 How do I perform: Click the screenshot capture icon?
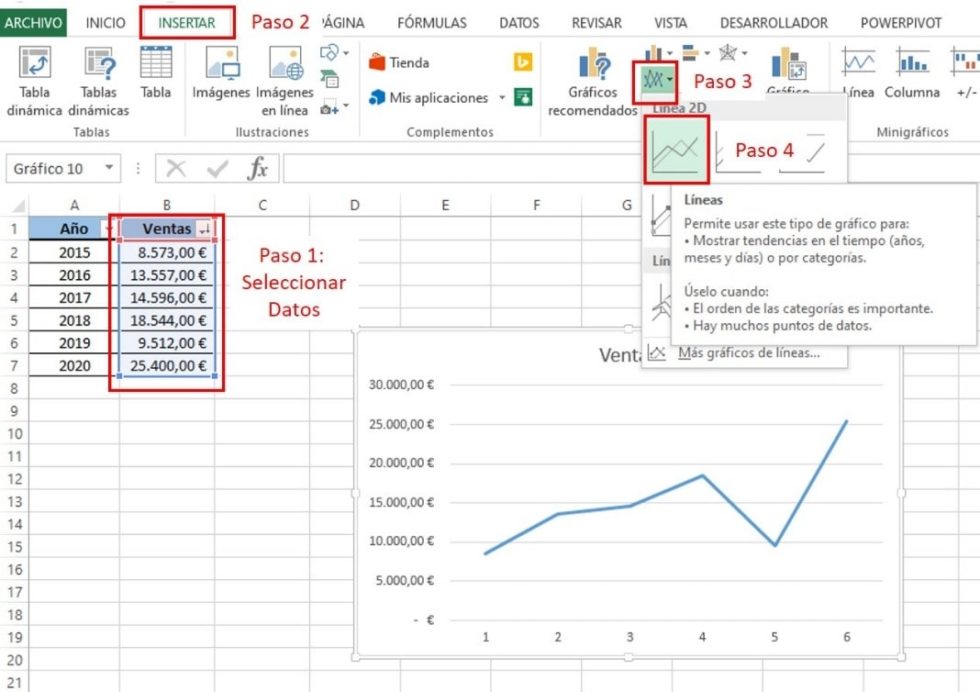pos(329,109)
